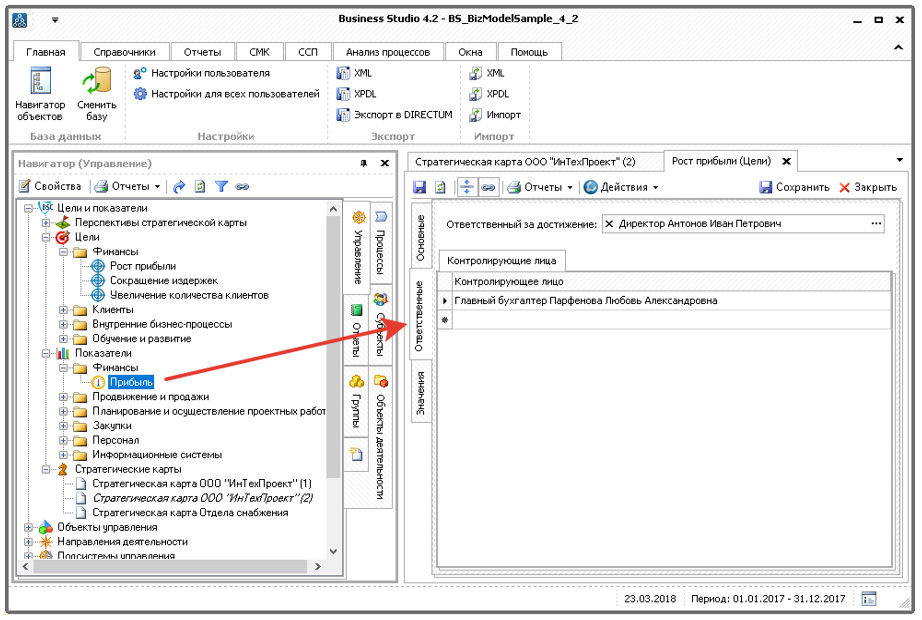
Task: Open the Справочники ribbon tab
Action: [124, 52]
